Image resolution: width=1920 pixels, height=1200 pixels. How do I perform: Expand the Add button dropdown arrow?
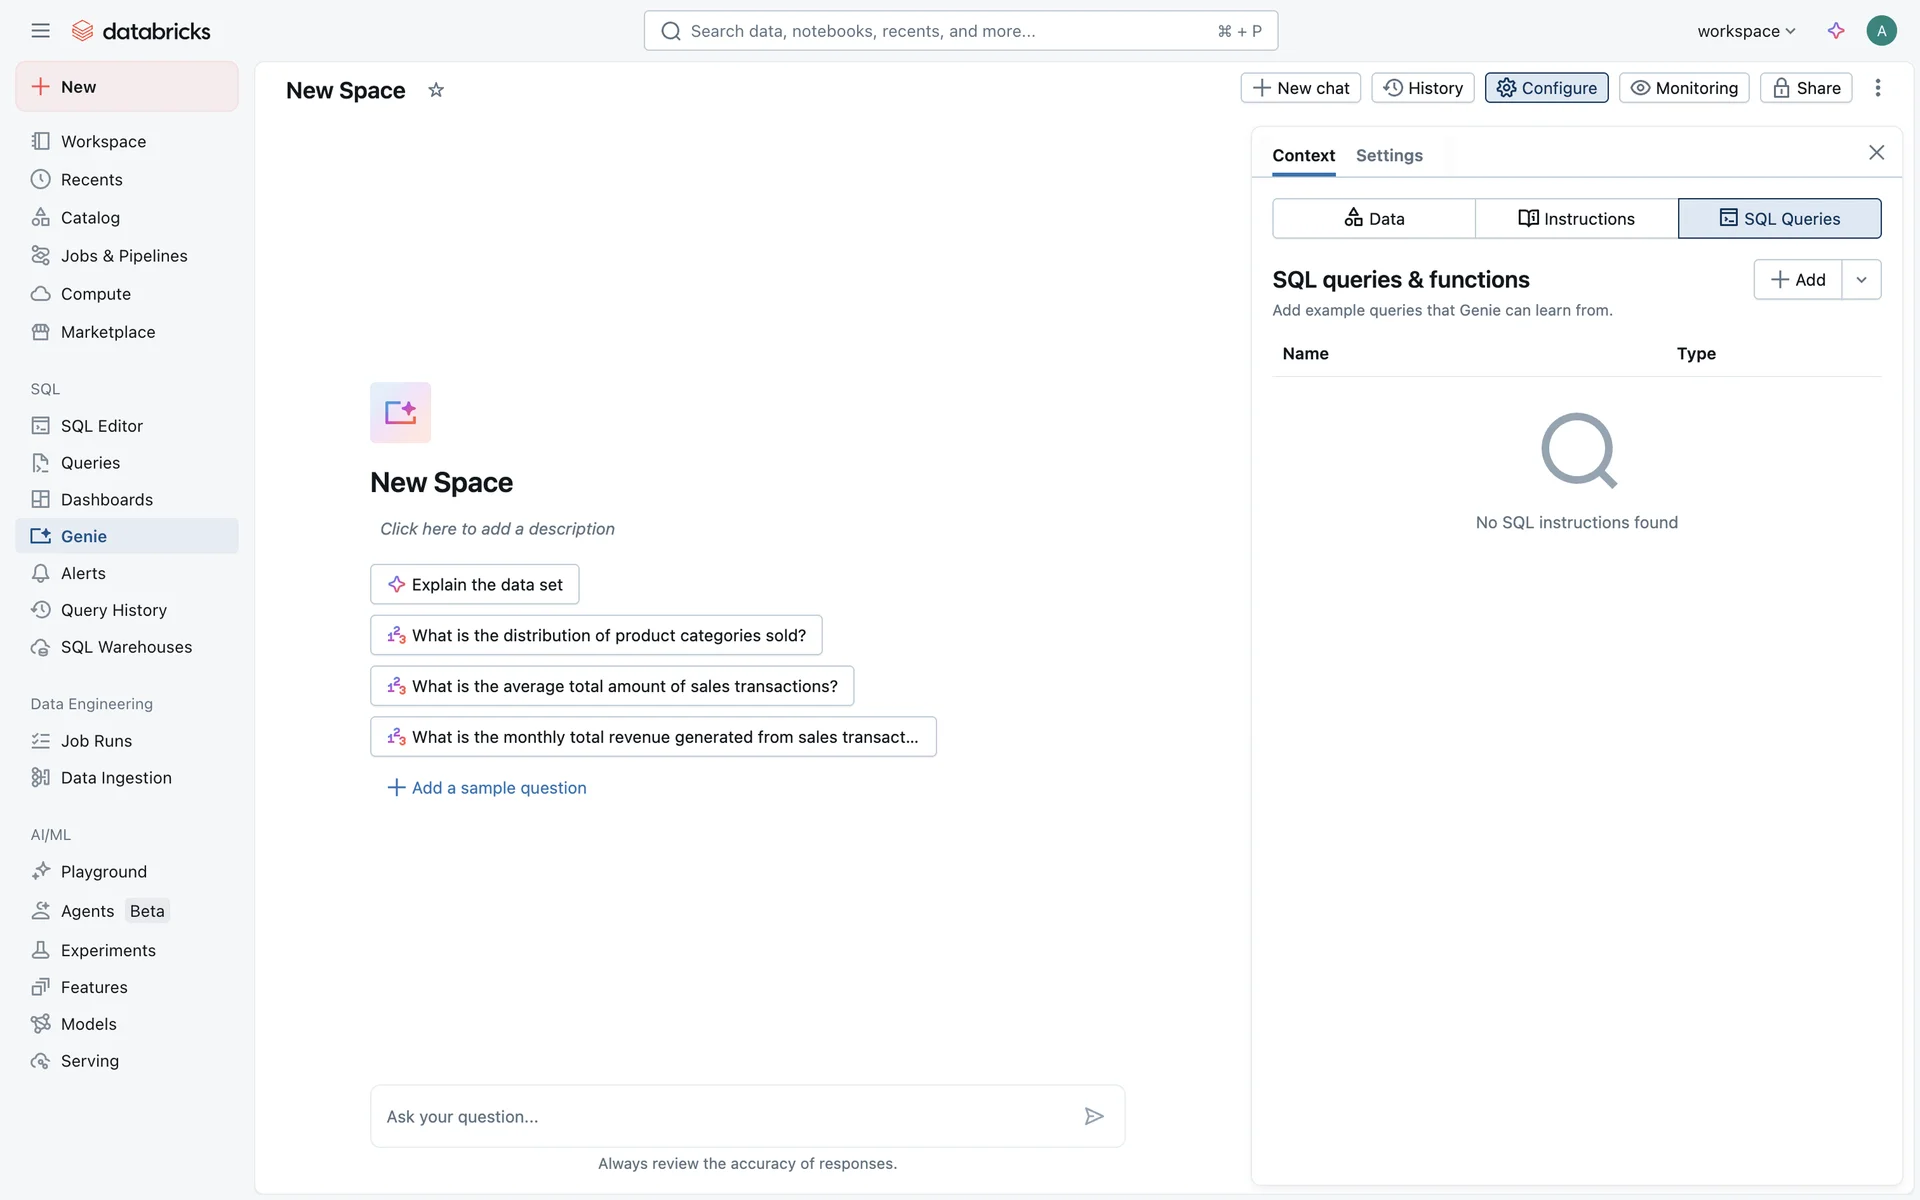click(1861, 280)
